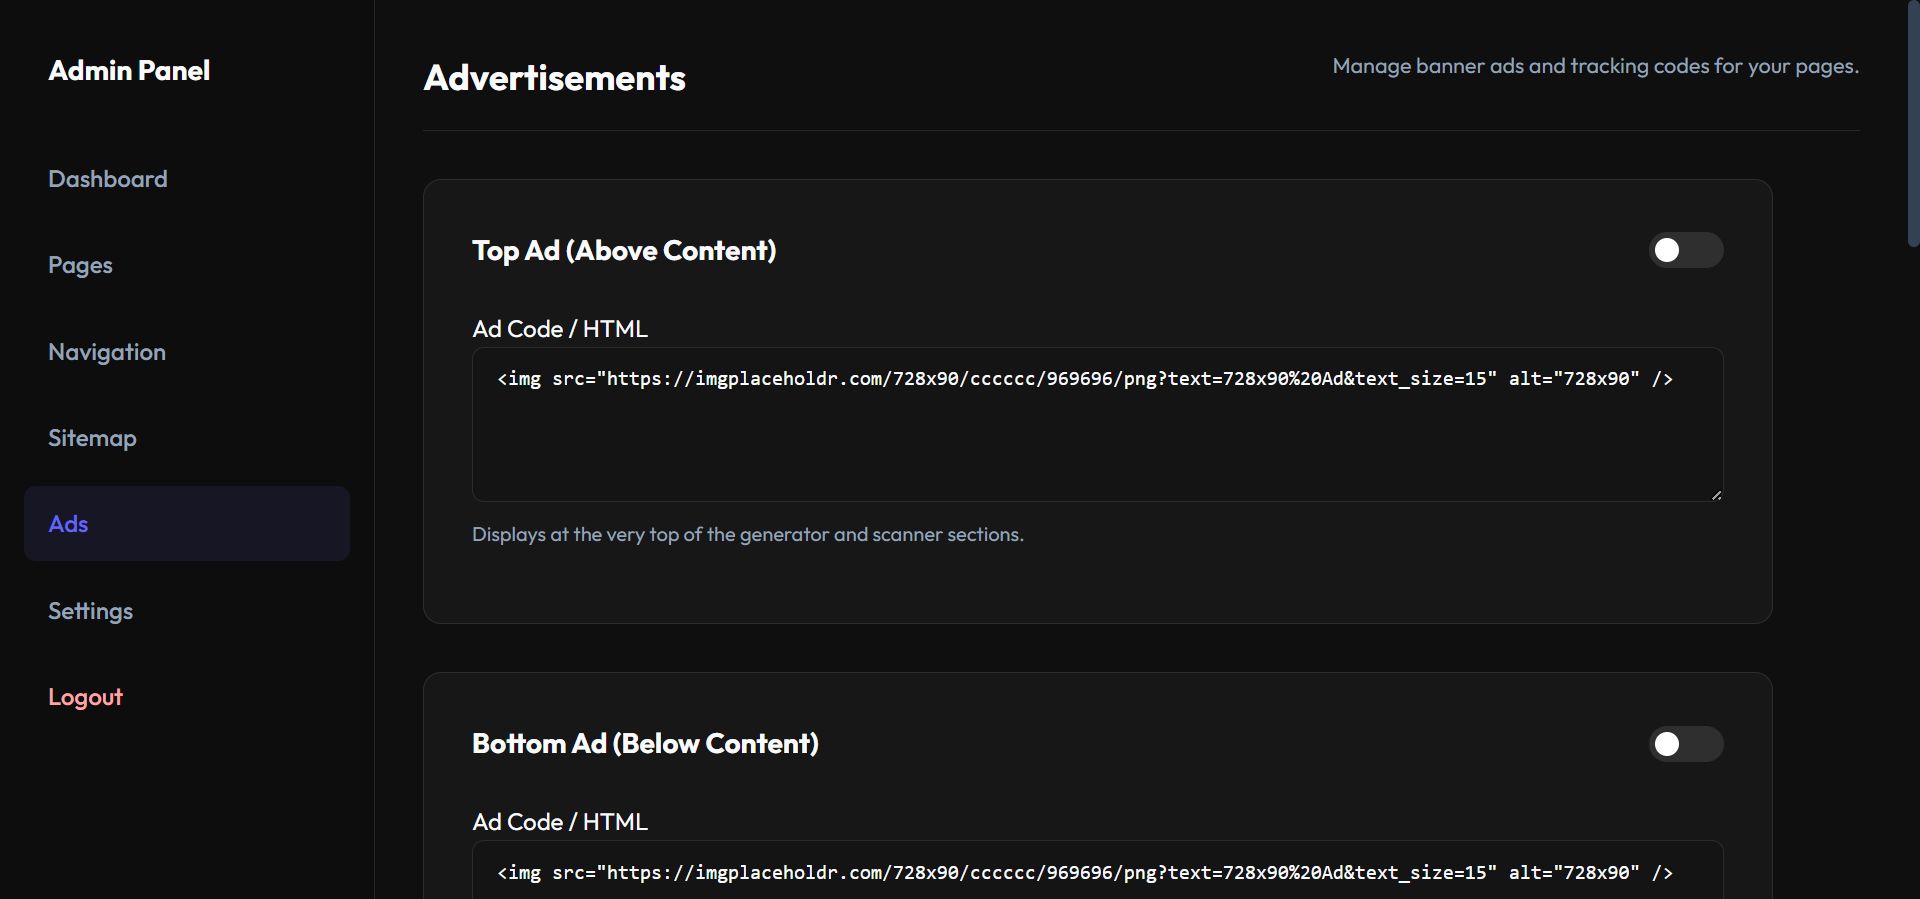1920x899 pixels.
Task: Enable the Top Ad toggle switch
Action: tap(1685, 250)
